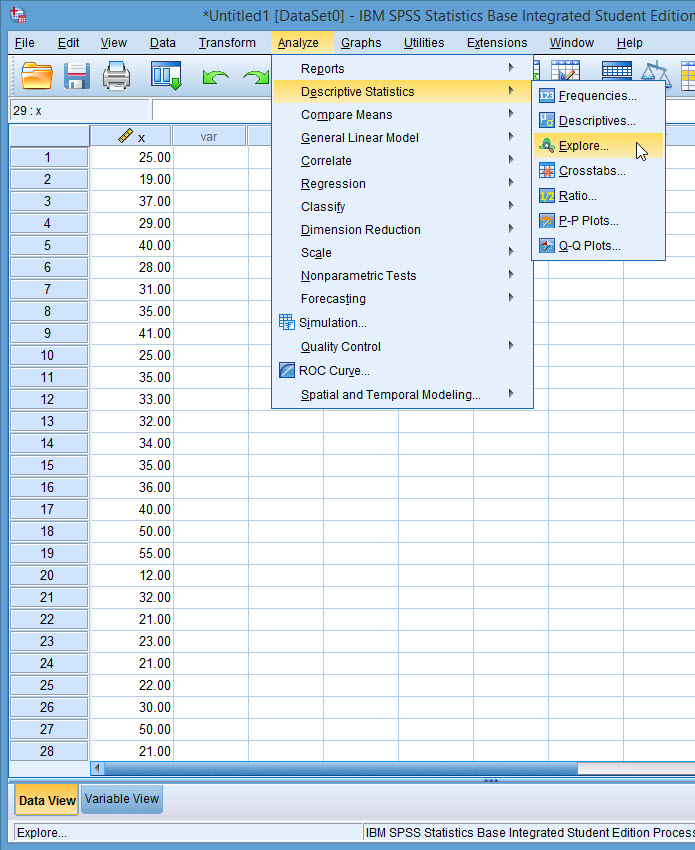
Task: Select Spatial and Temporal Modeling entry
Action: click(x=402, y=395)
